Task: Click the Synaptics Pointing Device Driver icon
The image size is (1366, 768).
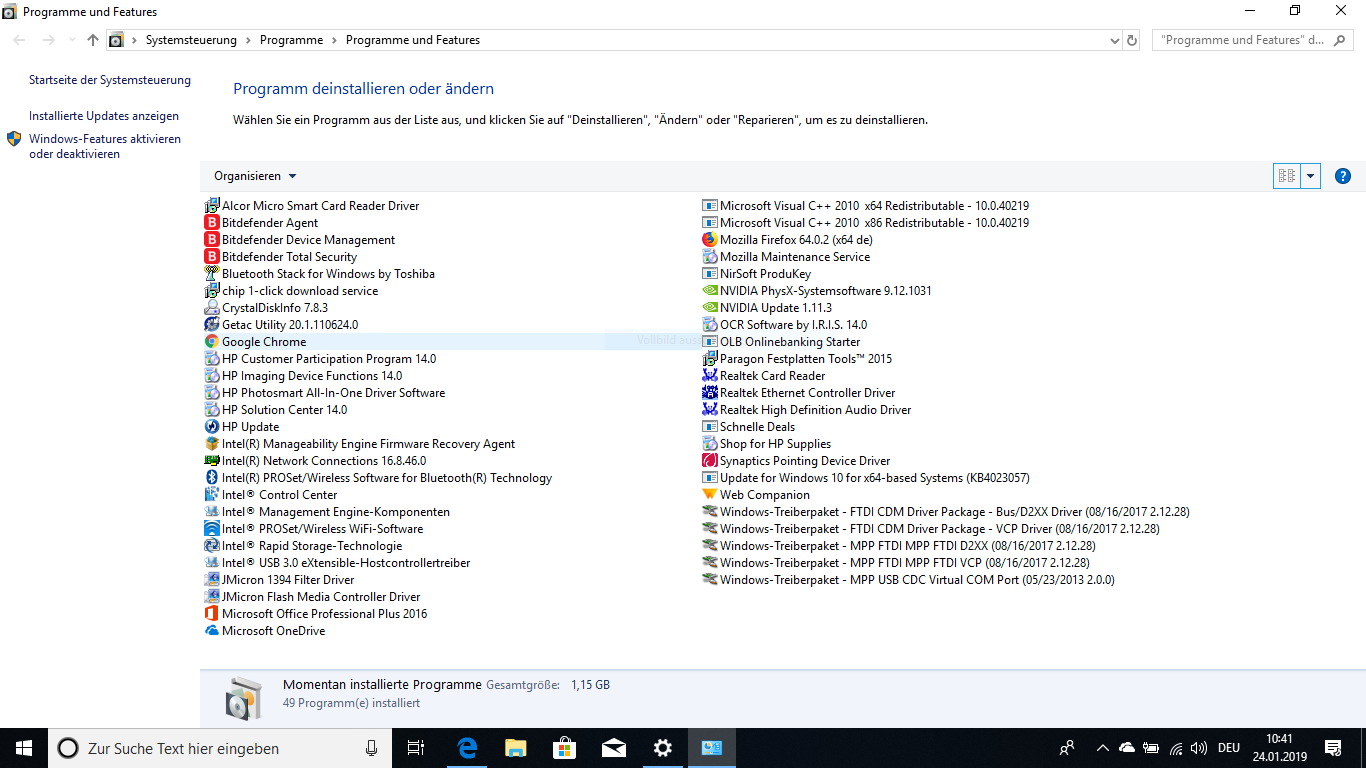Action: point(710,461)
